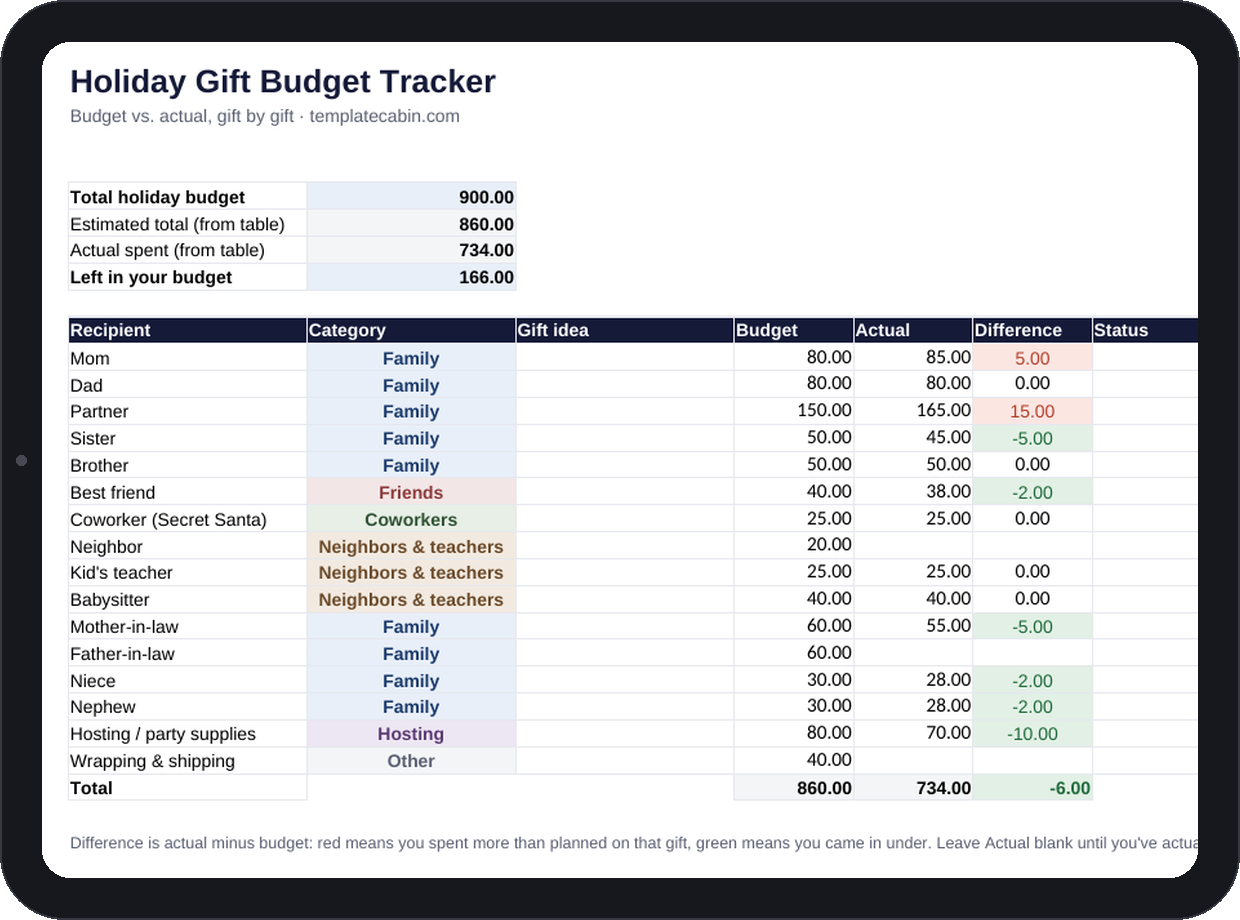This screenshot has height=920, width=1240.
Task: Select Neighbor's budget of 20.00
Action: coord(794,546)
